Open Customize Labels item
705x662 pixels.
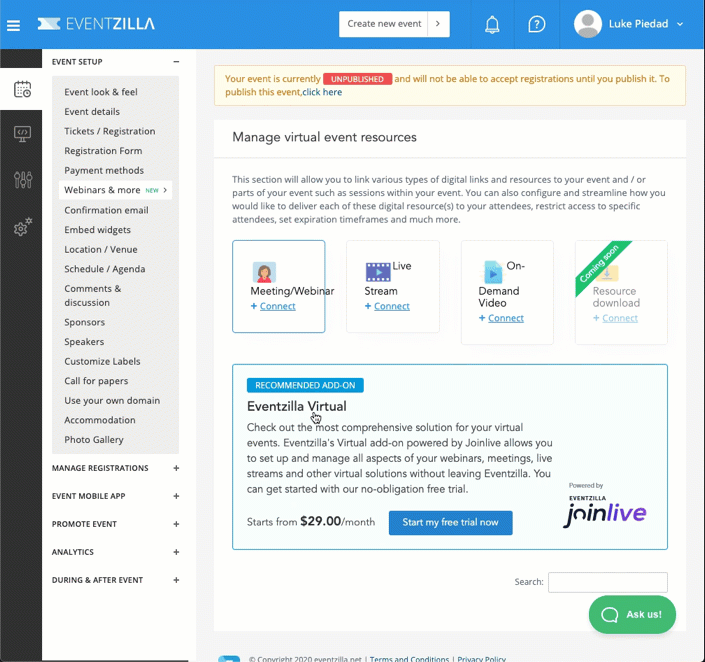pos(102,362)
